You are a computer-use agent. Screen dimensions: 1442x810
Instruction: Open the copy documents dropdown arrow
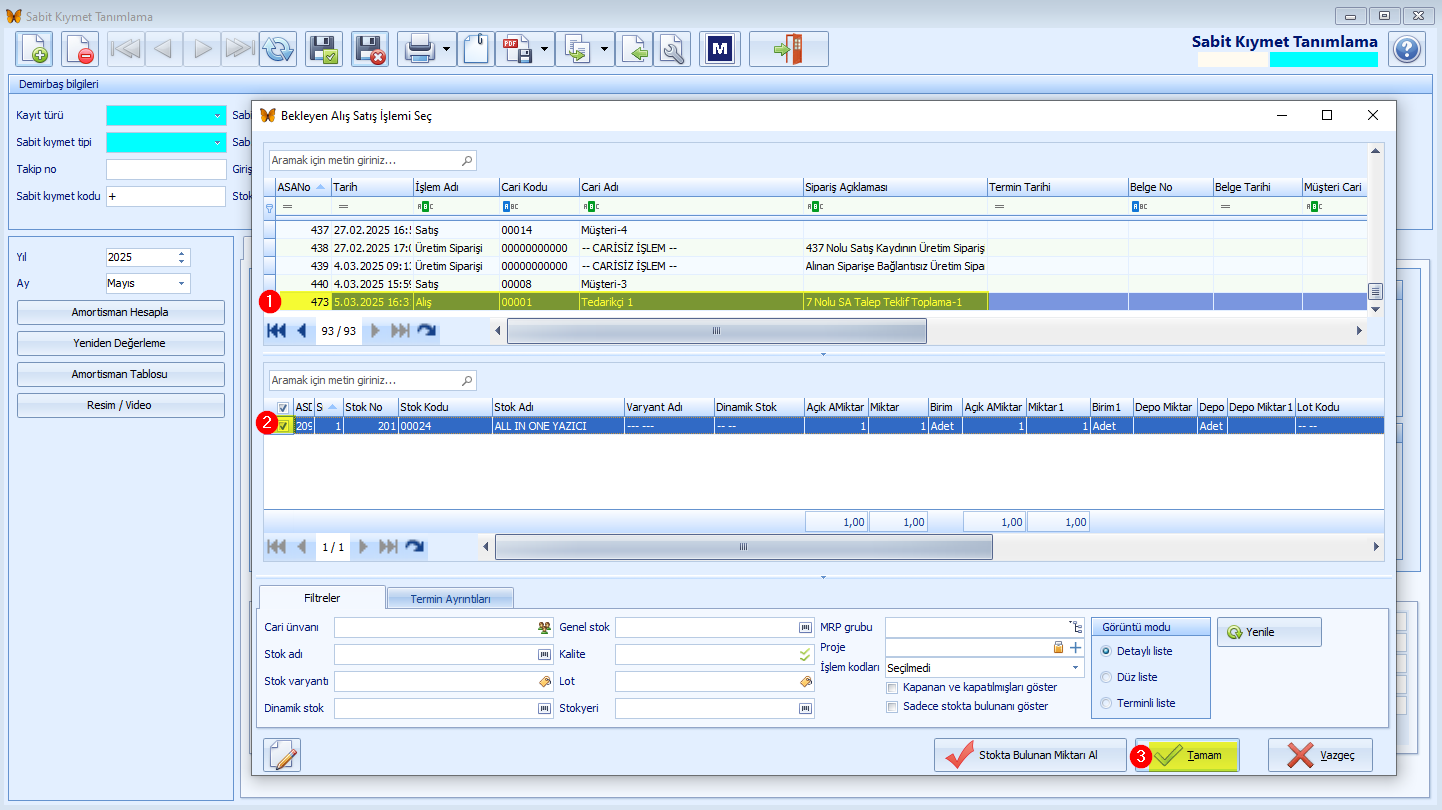coord(605,48)
